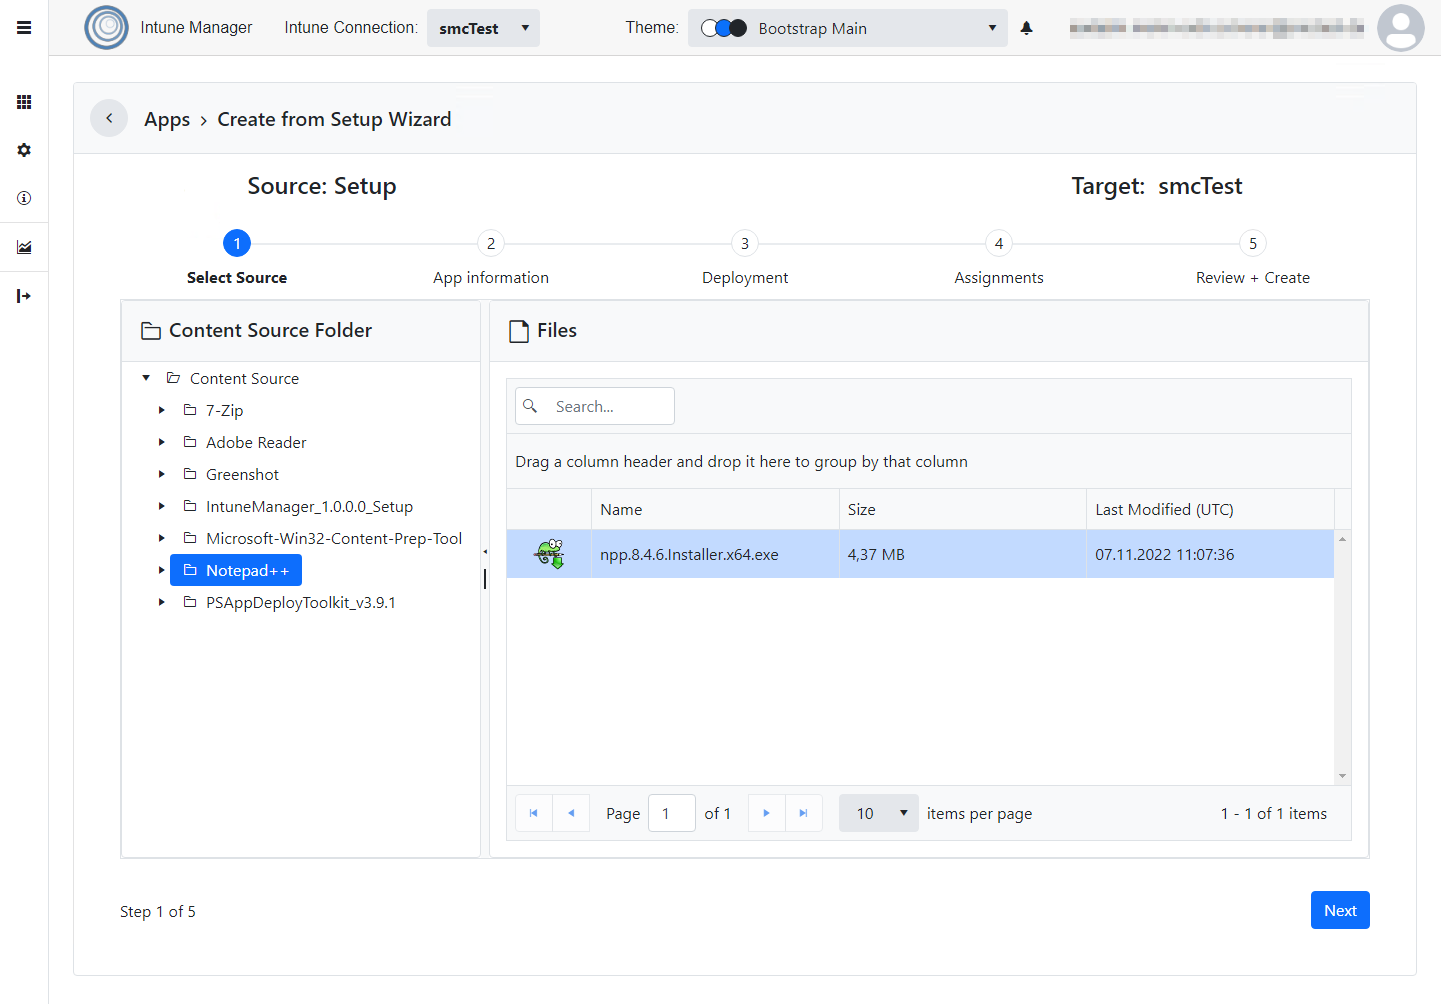Open the chart reports icon in sidebar
Image resolution: width=1441 pixels, height=1004 pixels.
24,247
